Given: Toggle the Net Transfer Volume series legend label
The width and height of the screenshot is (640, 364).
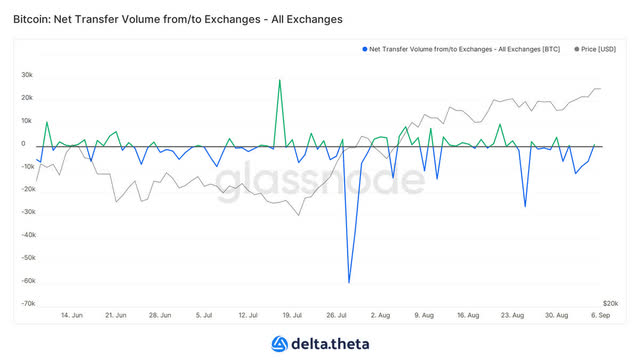Looking at the screenshot, I should tap(464, 49).
